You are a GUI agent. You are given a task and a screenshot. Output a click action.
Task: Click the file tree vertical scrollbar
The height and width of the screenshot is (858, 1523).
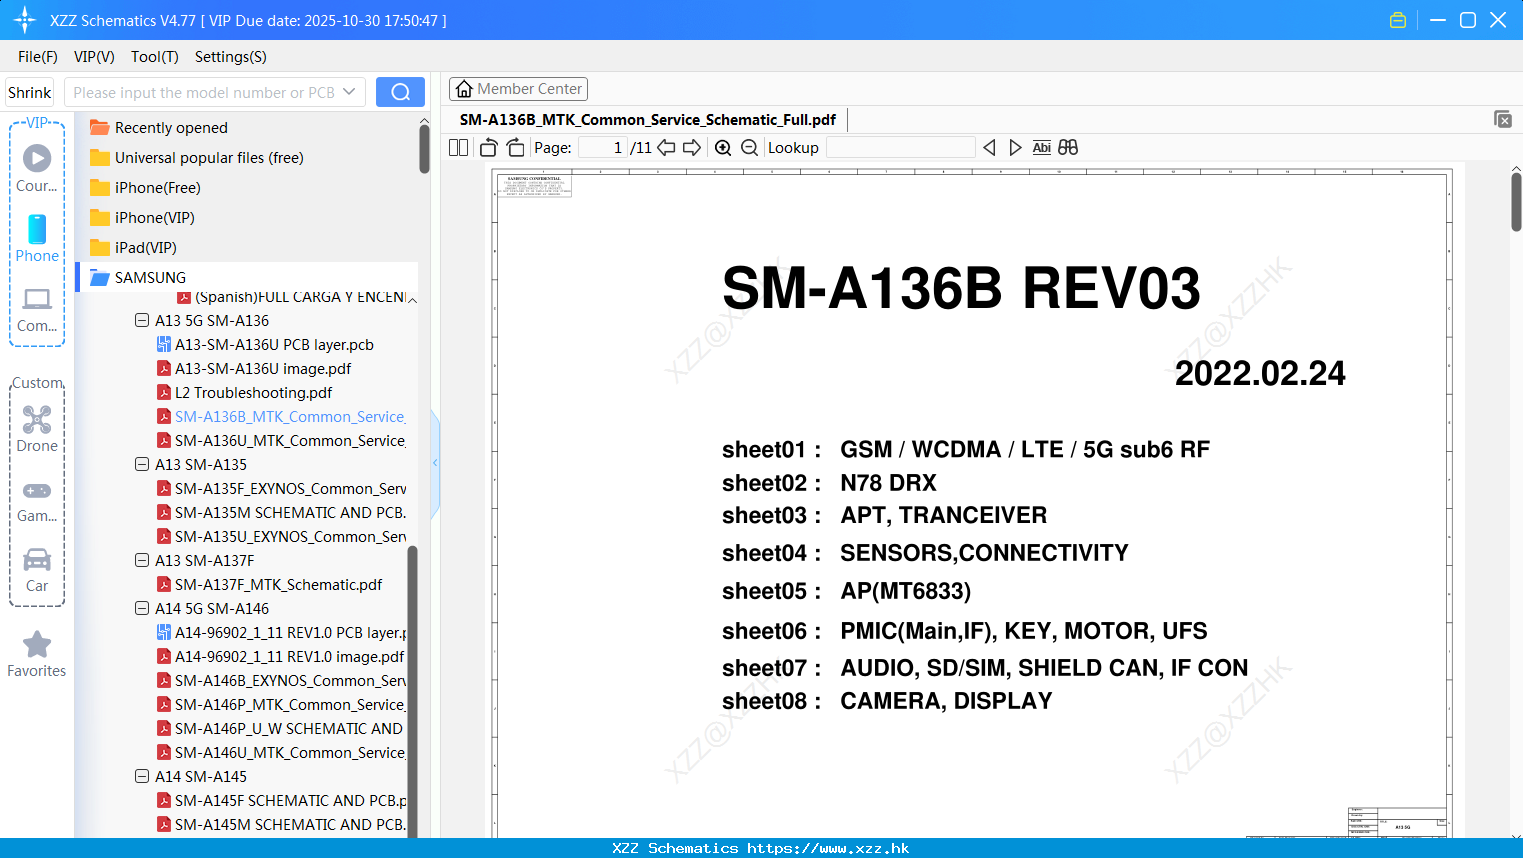coord(412,690)
